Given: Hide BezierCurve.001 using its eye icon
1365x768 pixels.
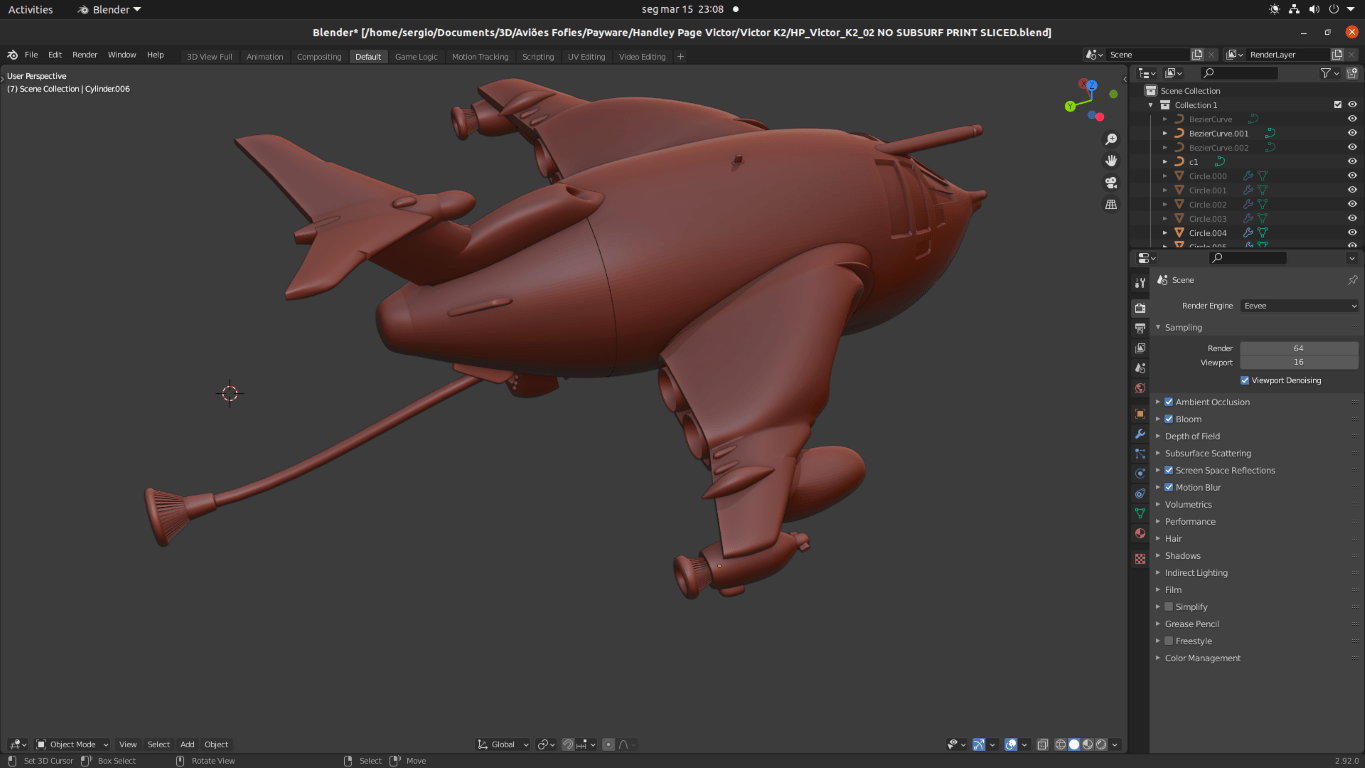Looking at the screenshot, I should [1352, 133].
